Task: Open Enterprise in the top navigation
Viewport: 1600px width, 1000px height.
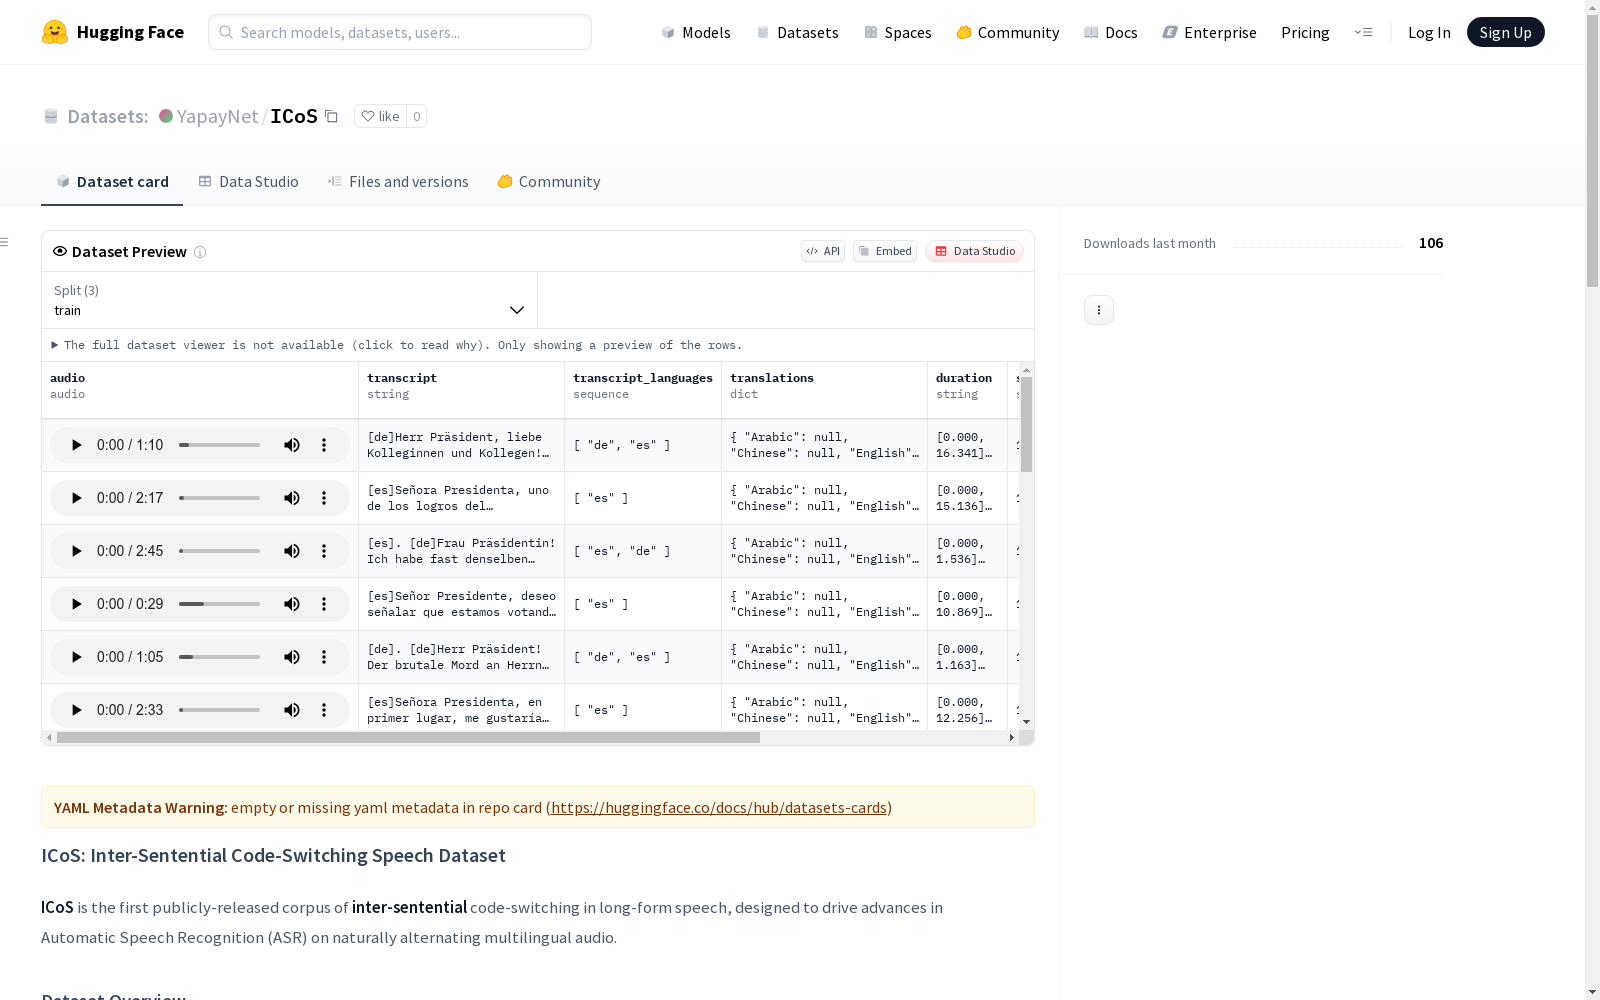Action: tap(1209, 32)
